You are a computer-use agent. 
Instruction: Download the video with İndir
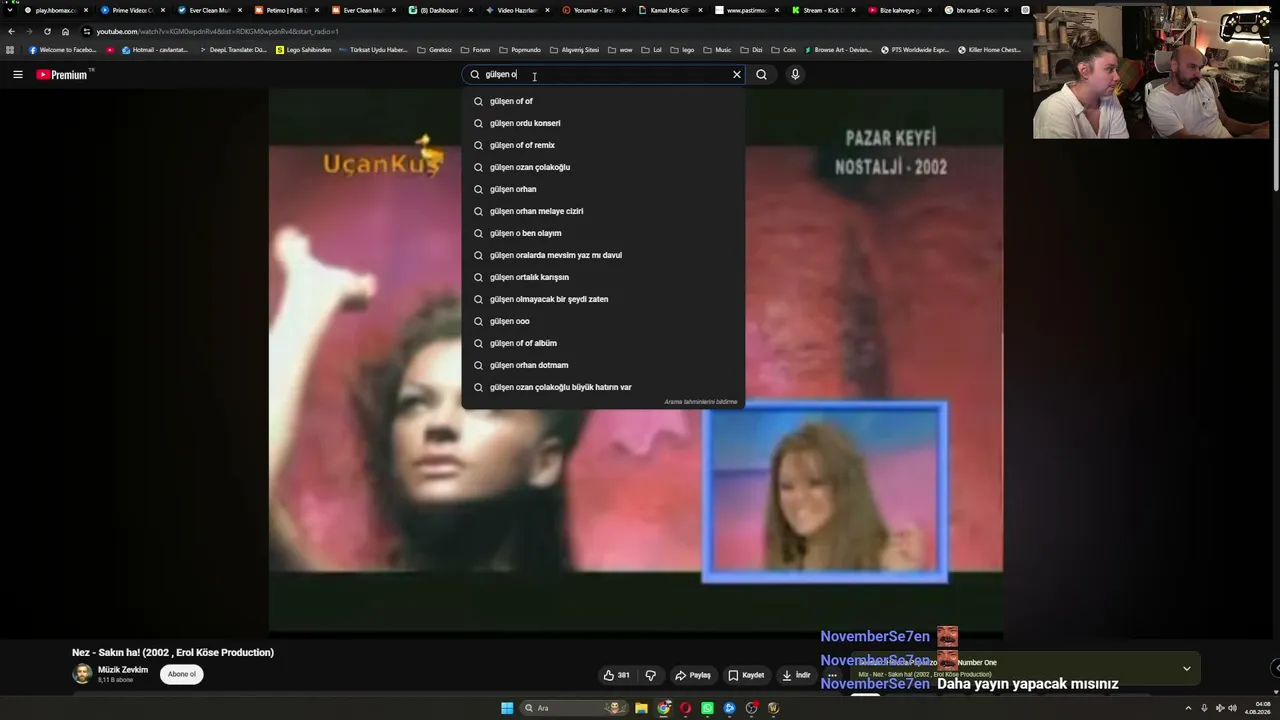click(x=796, y=675)
